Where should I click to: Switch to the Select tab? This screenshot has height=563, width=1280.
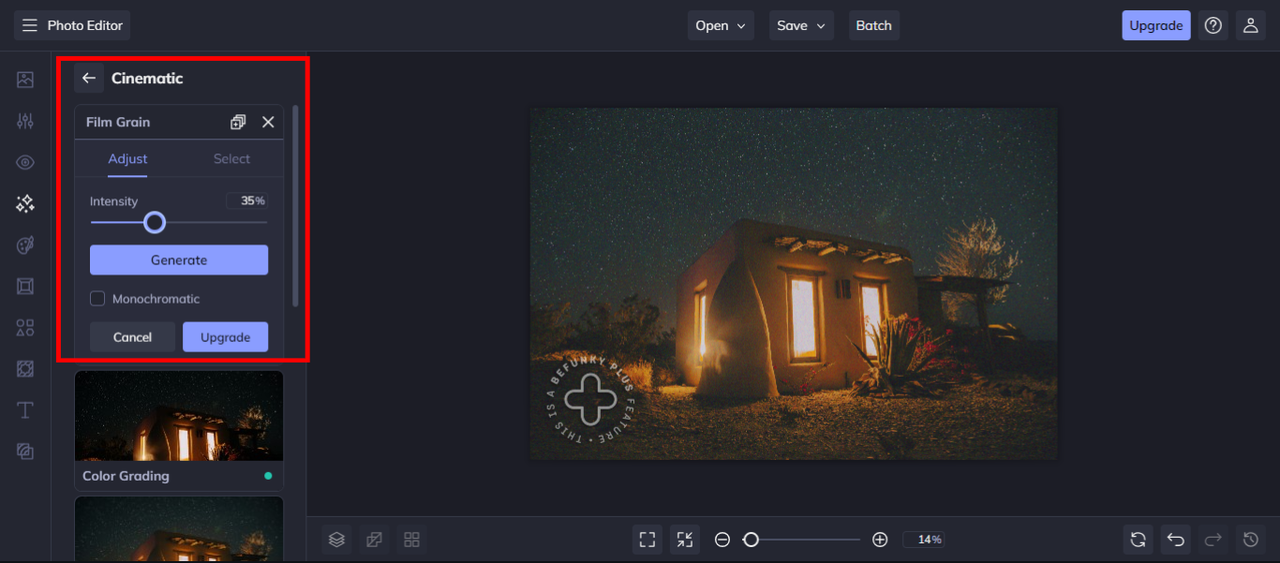tap(231, 159)
